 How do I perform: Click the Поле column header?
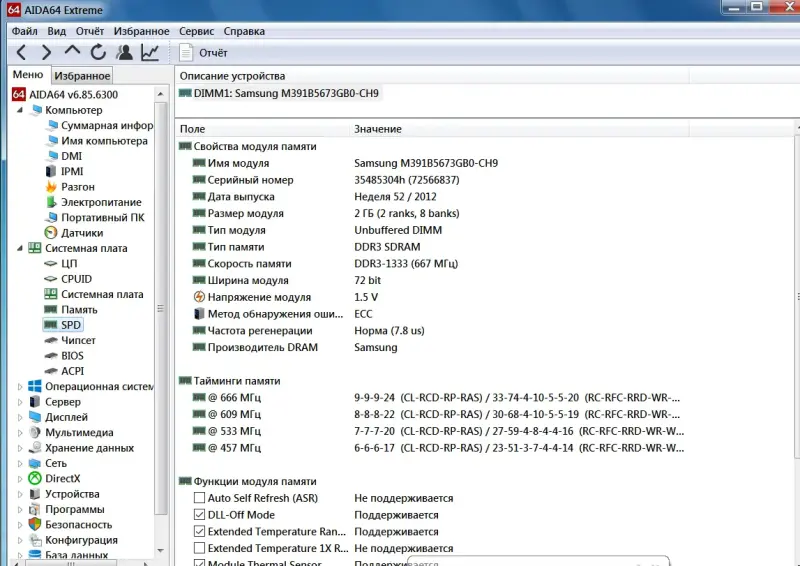pyautogui.click(x=263, y=129)
